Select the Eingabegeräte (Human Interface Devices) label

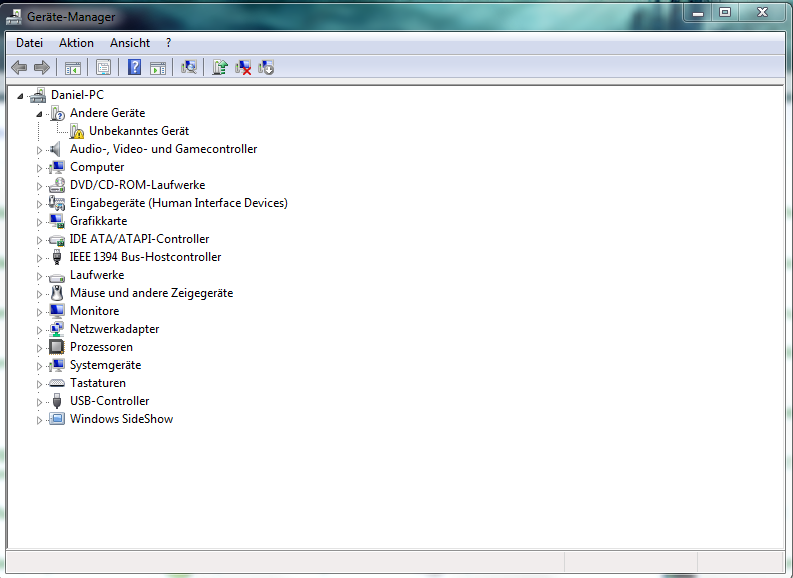pos(179,203)
